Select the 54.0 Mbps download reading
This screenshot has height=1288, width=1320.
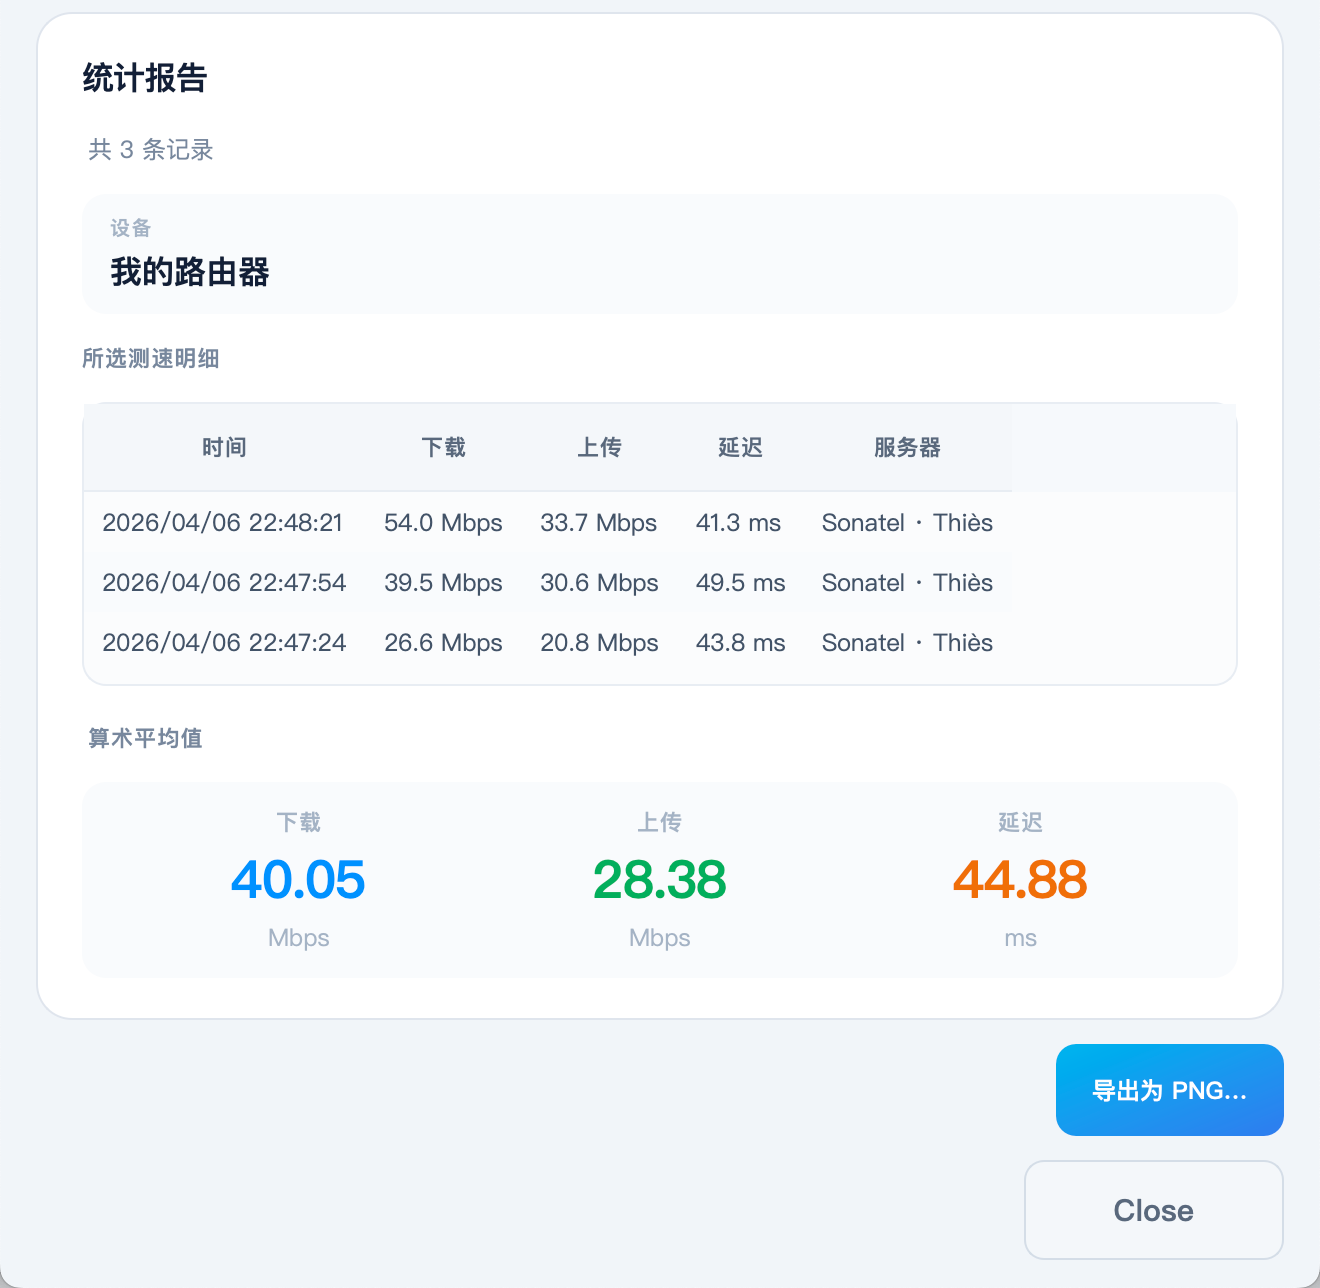tap(443, 522)
